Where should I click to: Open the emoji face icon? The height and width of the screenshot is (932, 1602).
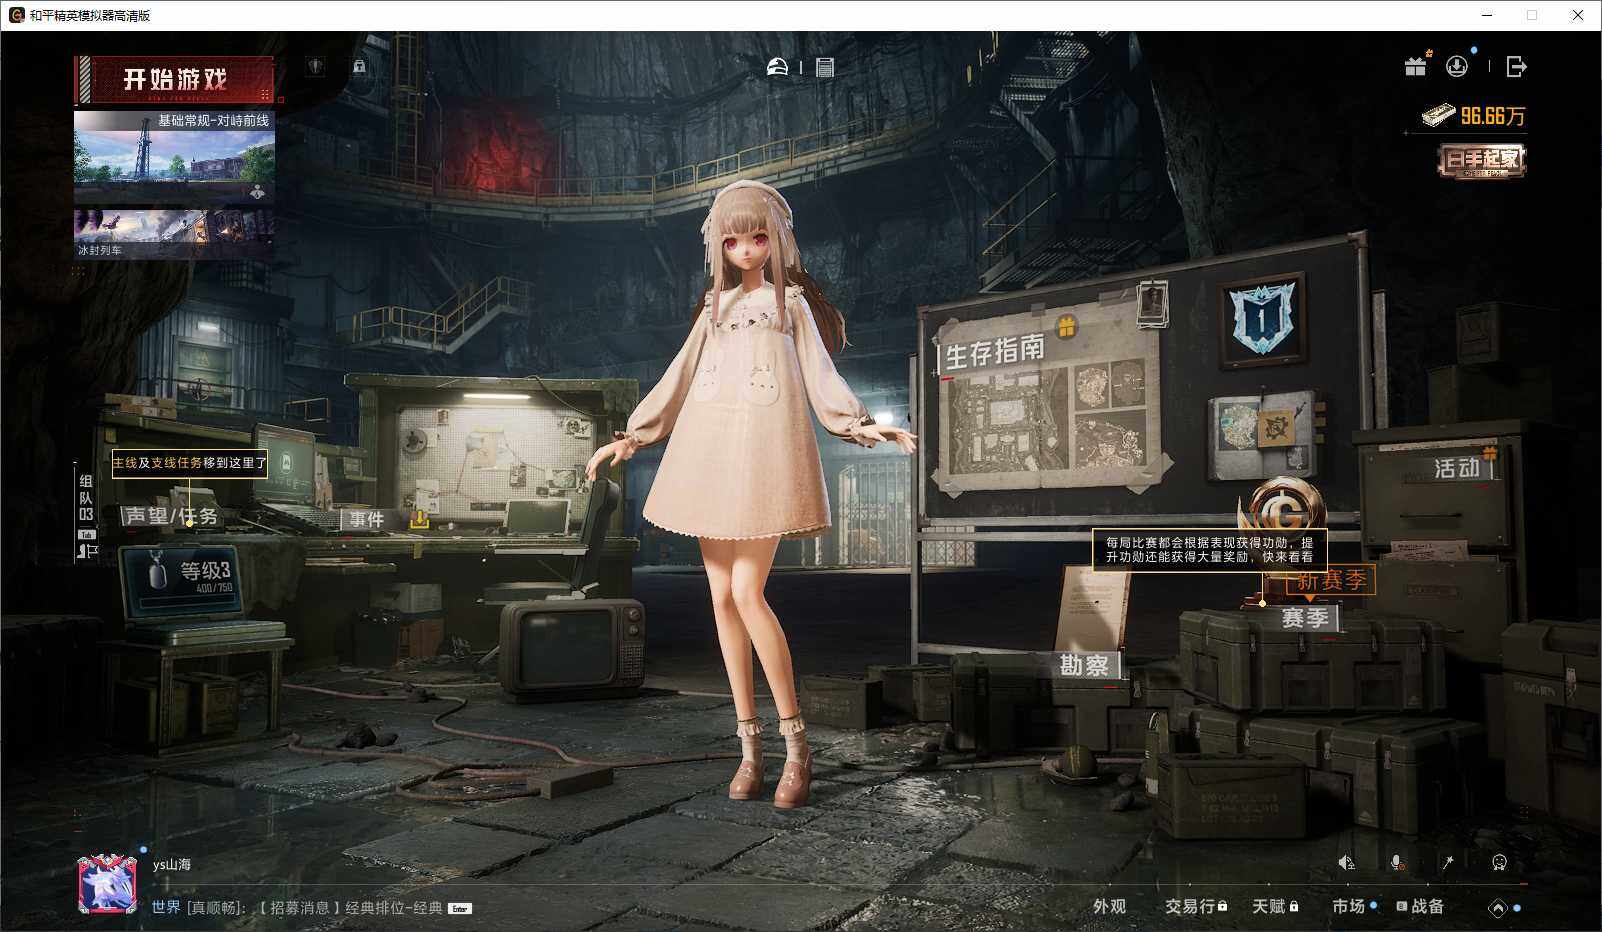[x=1499, y=862]
